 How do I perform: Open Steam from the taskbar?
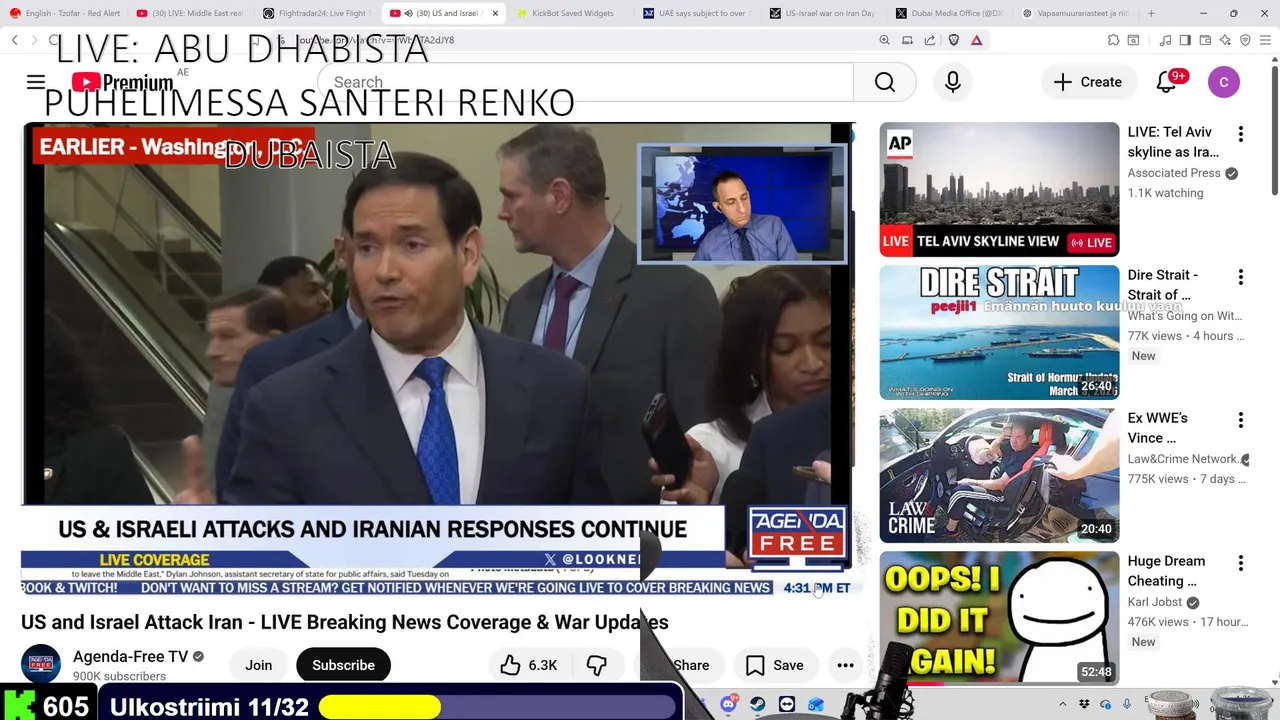pos(757,705)
